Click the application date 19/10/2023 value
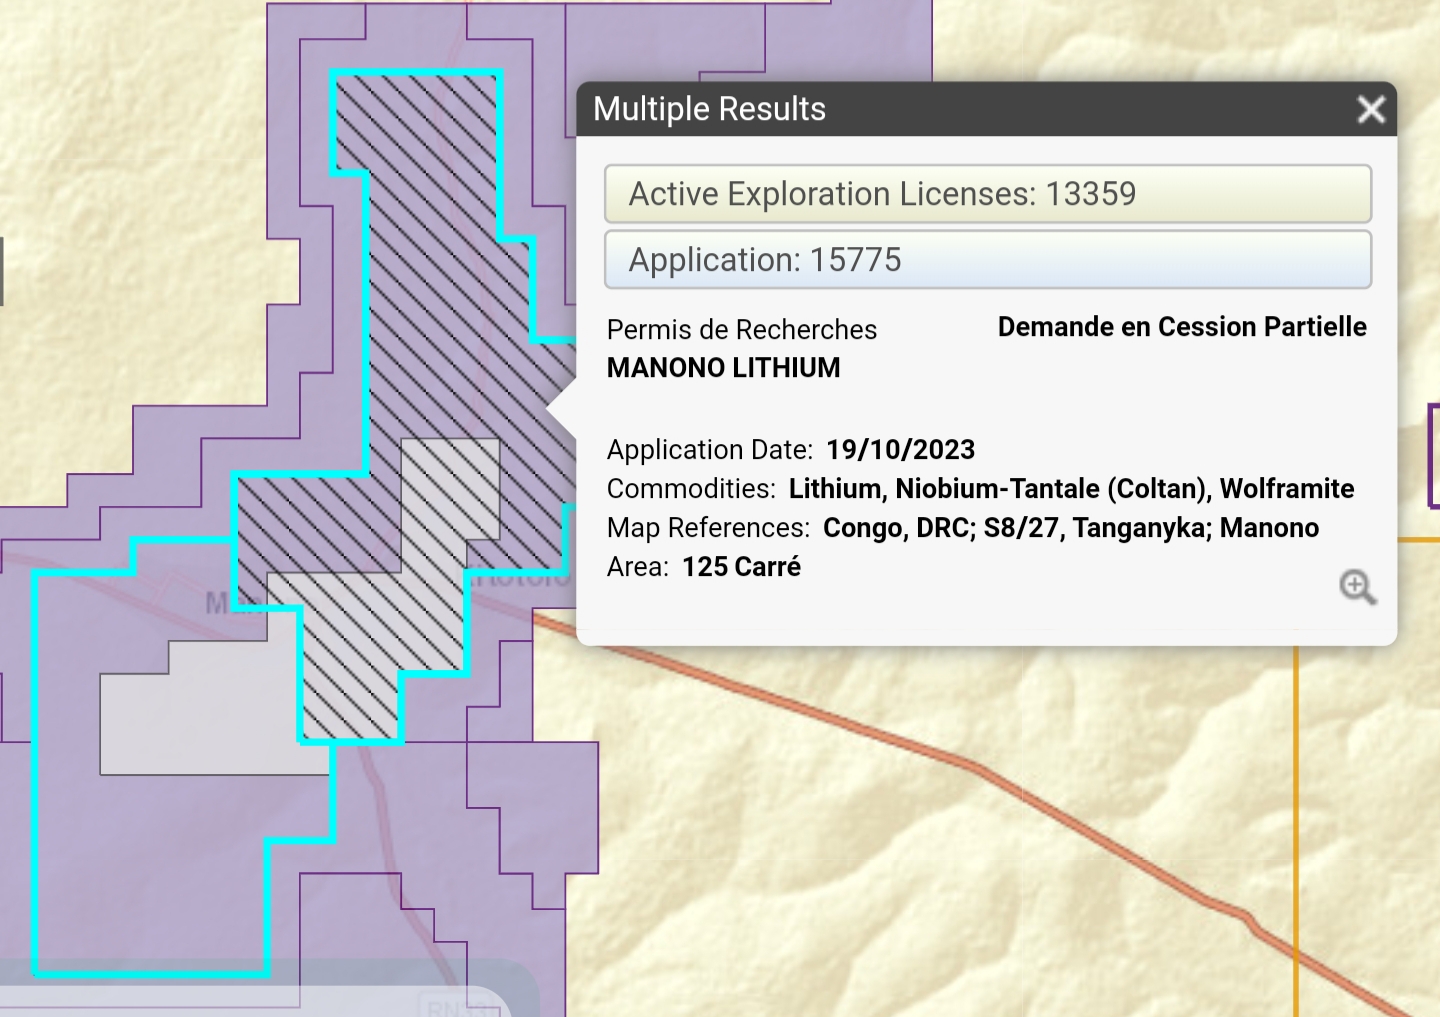 [900, 450]
